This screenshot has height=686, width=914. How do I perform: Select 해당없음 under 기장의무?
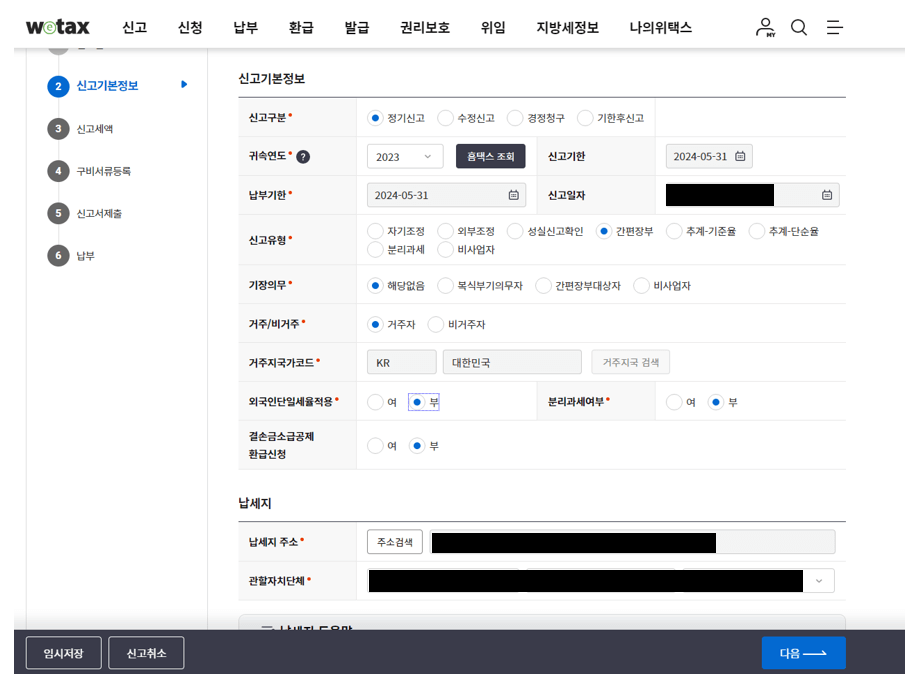[x=375, y=286]
